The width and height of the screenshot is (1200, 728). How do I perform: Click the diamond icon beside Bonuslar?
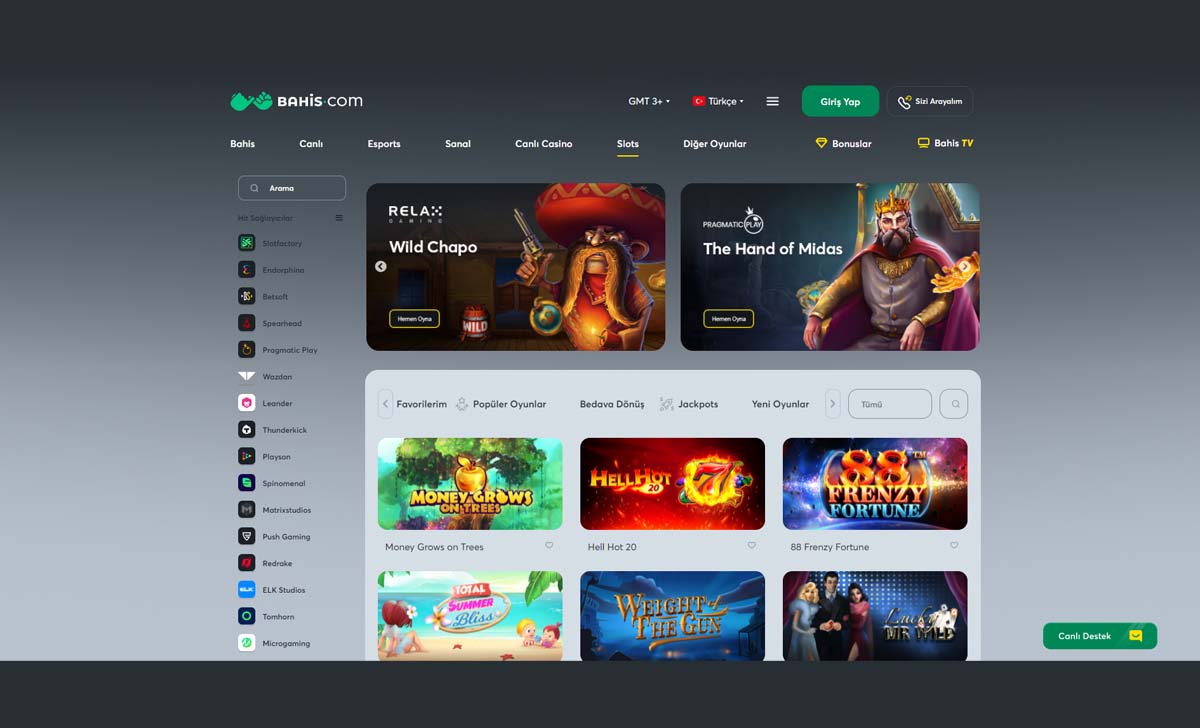[822, 143]
